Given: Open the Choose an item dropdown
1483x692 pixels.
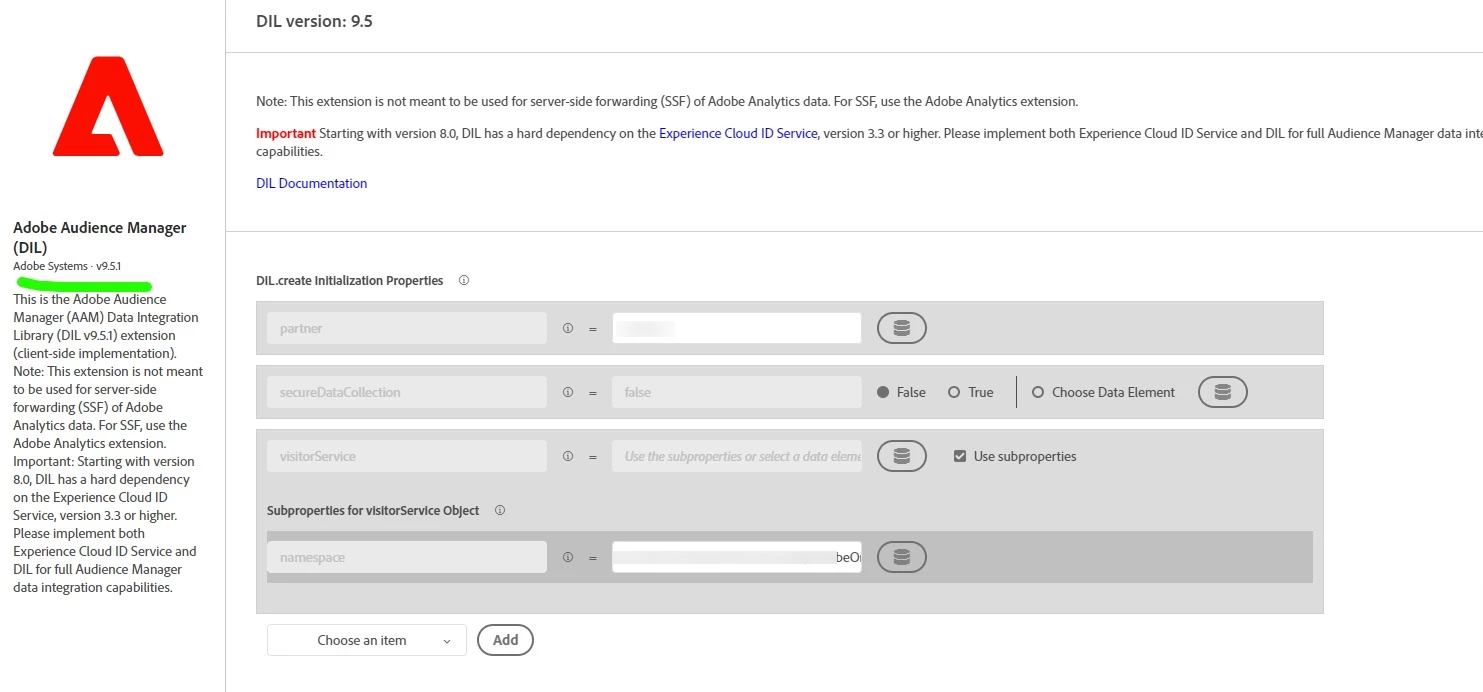Looking at the screenshot, I should click(x=367, y=640).
